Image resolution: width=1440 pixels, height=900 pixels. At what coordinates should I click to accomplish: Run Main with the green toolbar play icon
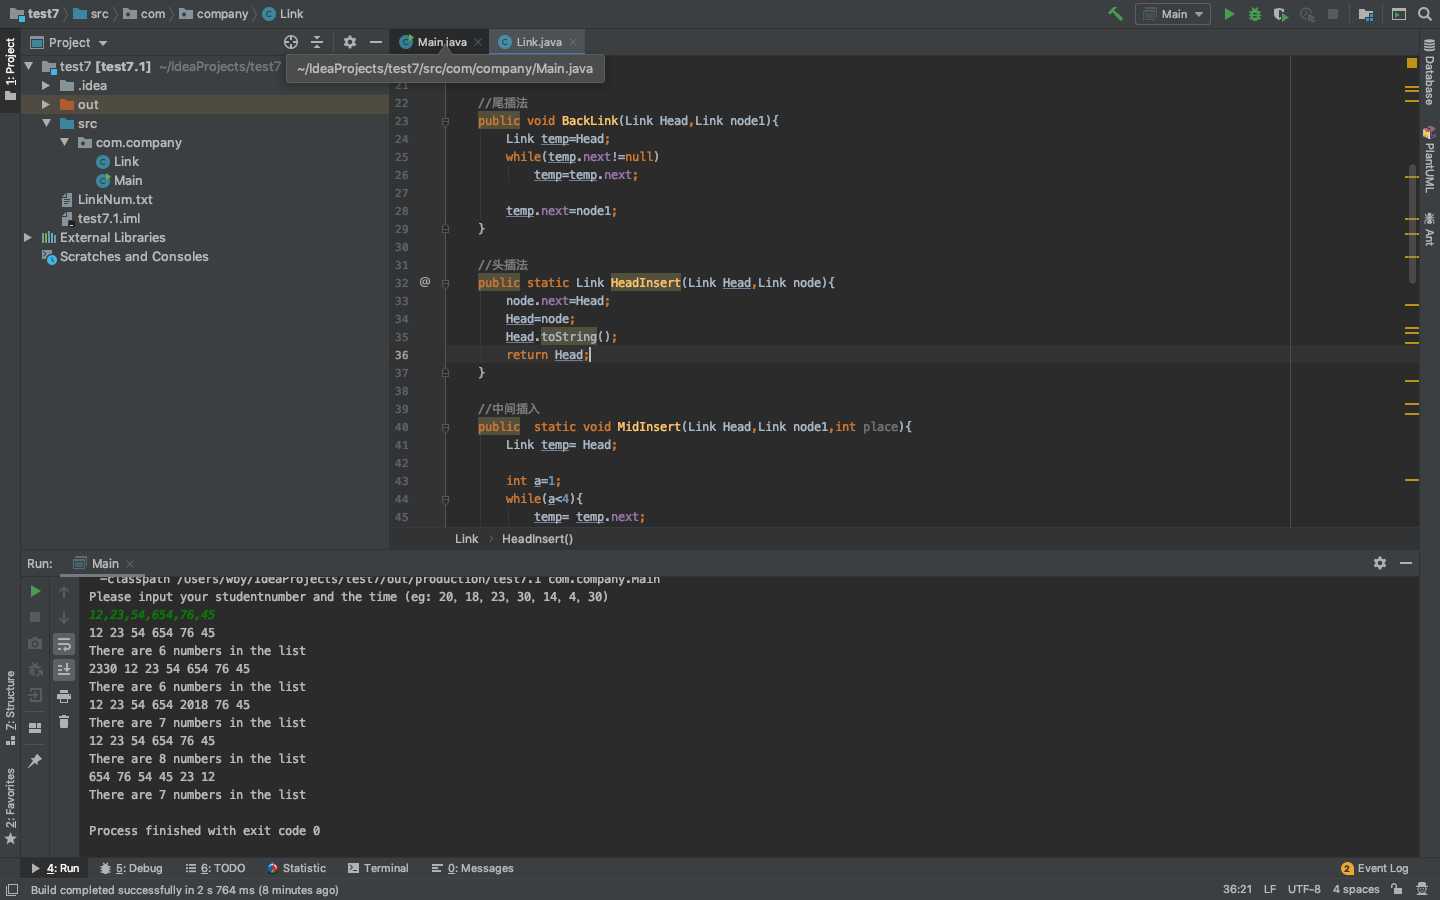(1229, 14)
